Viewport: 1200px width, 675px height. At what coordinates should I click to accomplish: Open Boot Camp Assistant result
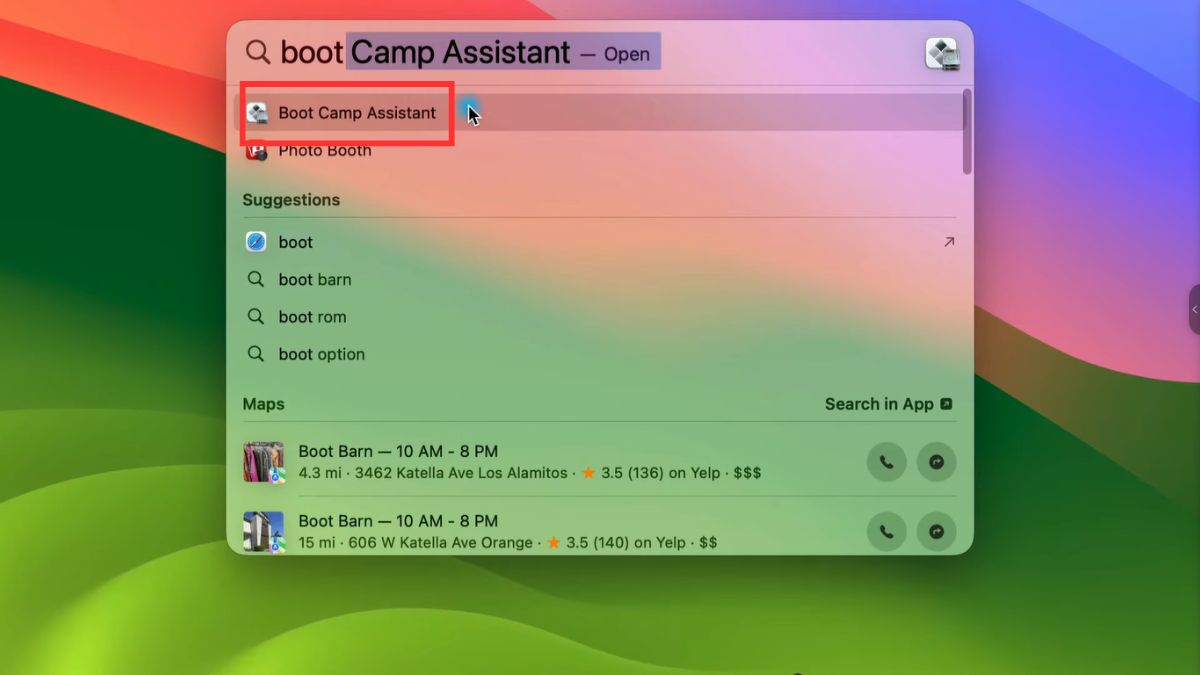click(x=598, y=113)
